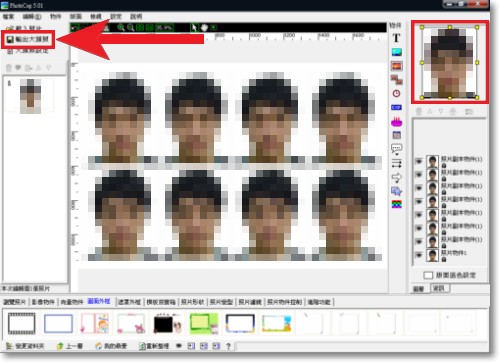Insert a landscape image object icon

click(396, 52)
